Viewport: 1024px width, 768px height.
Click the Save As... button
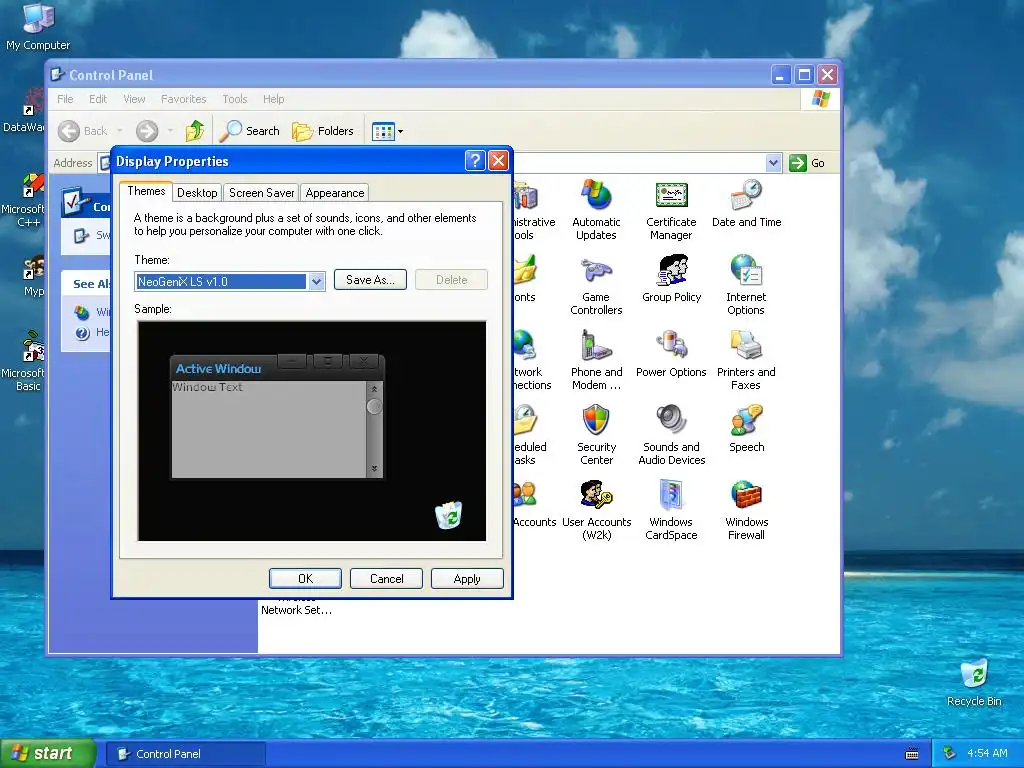click(370, 280)
